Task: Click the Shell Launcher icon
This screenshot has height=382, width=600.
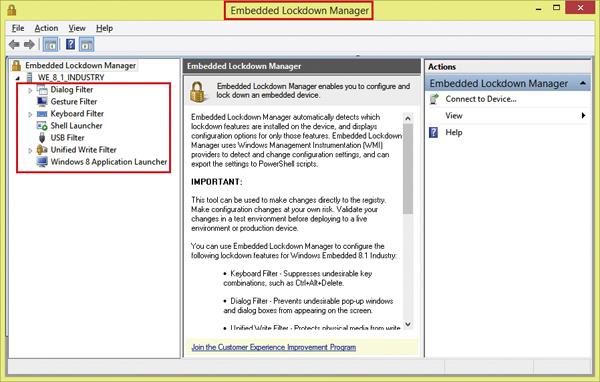Action: (x=42, y=126)
